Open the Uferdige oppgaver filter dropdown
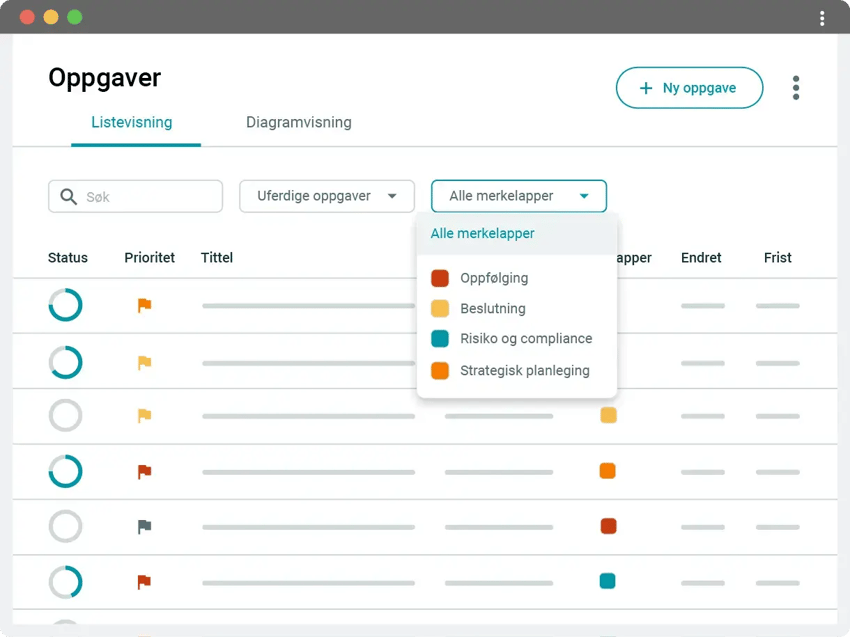850x637 pixels. point(327,196)
